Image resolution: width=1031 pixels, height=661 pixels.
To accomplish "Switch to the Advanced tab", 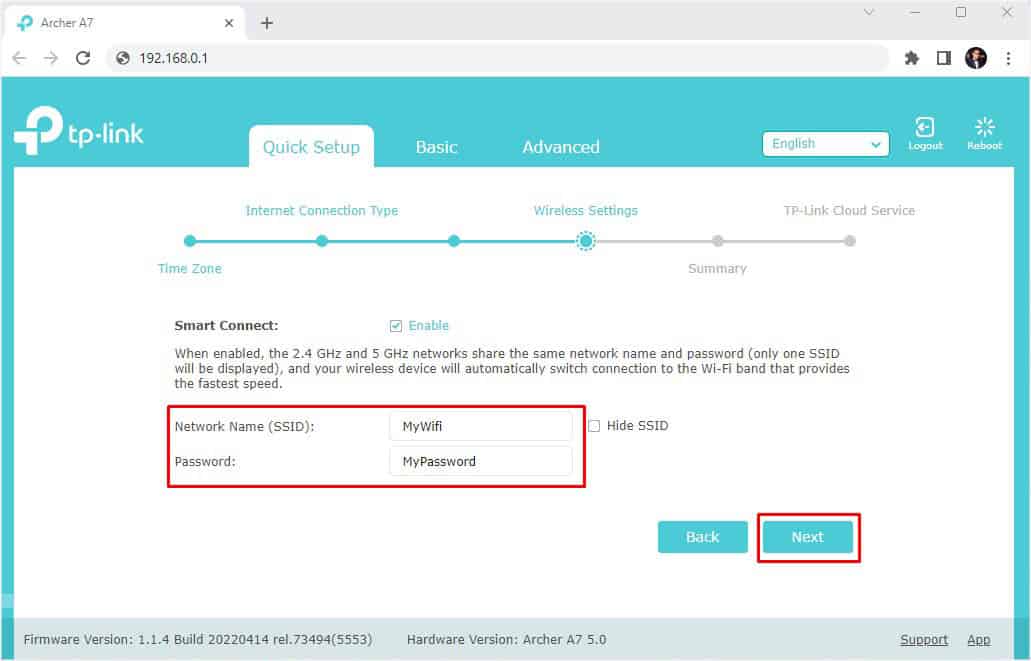I will [x=561, y=147].
